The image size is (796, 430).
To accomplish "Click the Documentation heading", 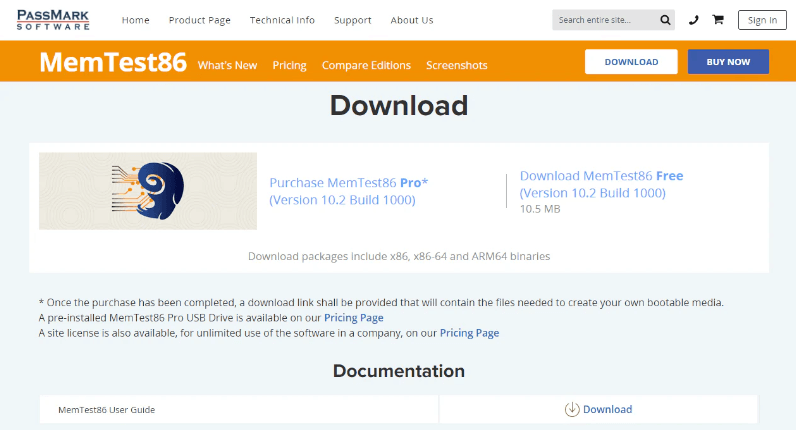I will coord(399,371).
